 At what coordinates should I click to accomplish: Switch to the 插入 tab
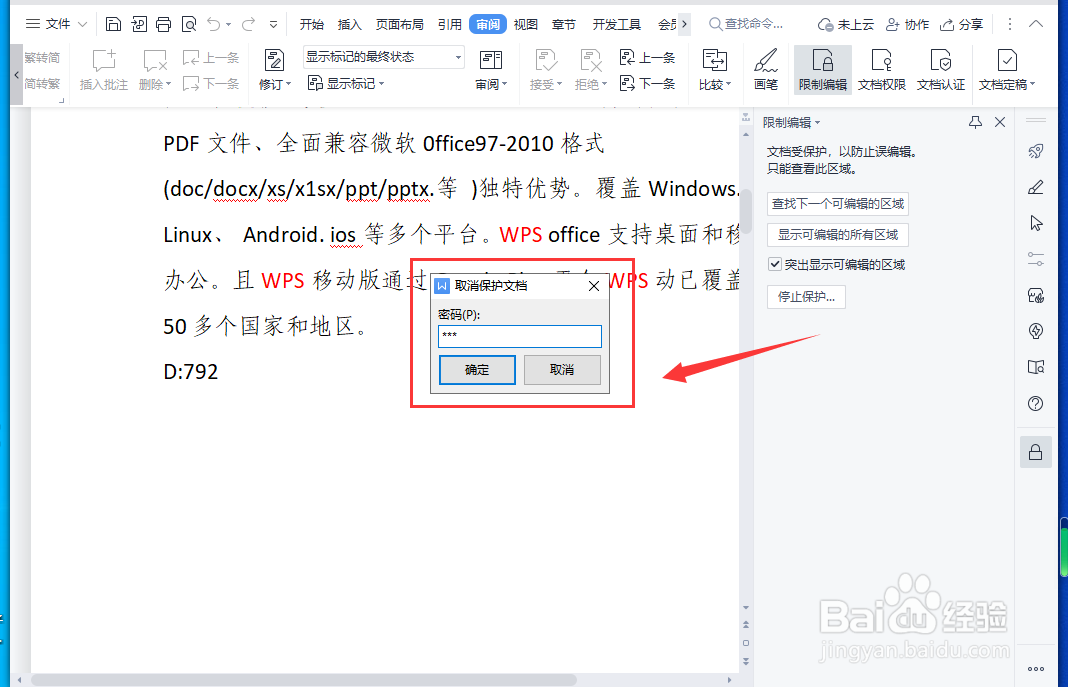click(x=349, y=25)
